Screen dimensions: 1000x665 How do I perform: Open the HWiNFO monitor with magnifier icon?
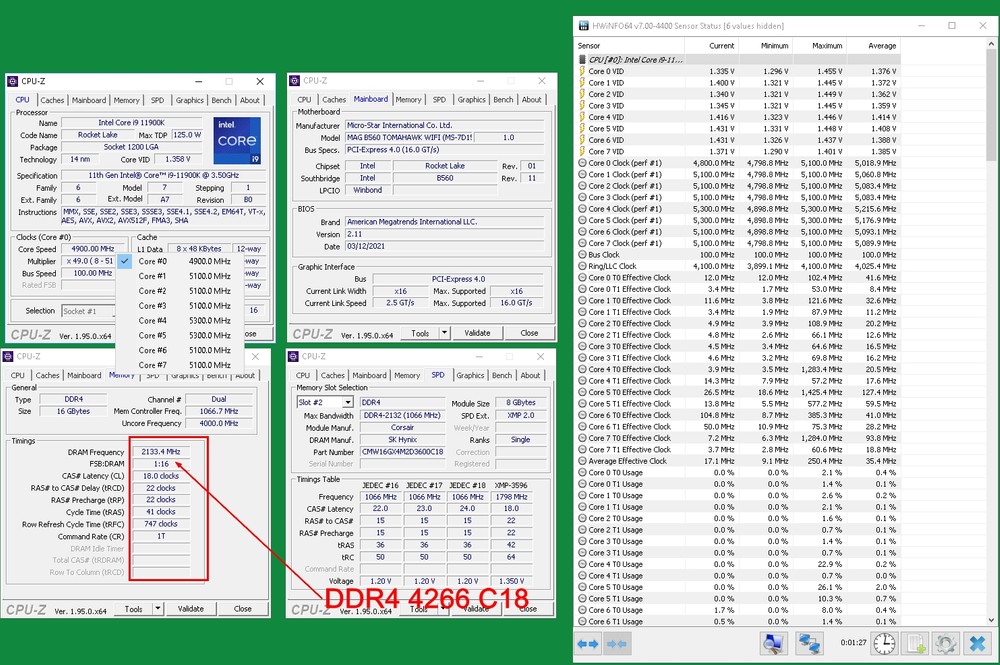point(773,644)
